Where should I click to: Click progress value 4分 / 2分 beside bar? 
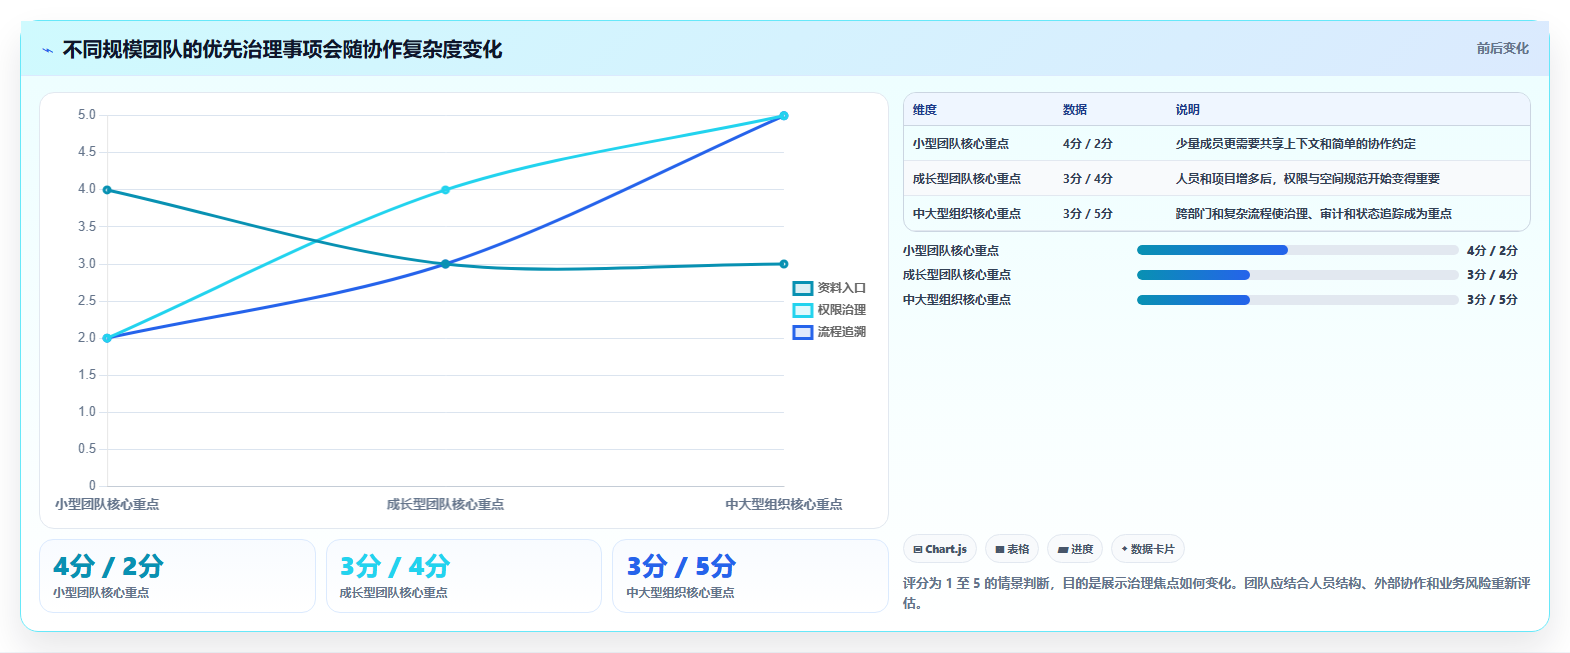pos(1492,251)
